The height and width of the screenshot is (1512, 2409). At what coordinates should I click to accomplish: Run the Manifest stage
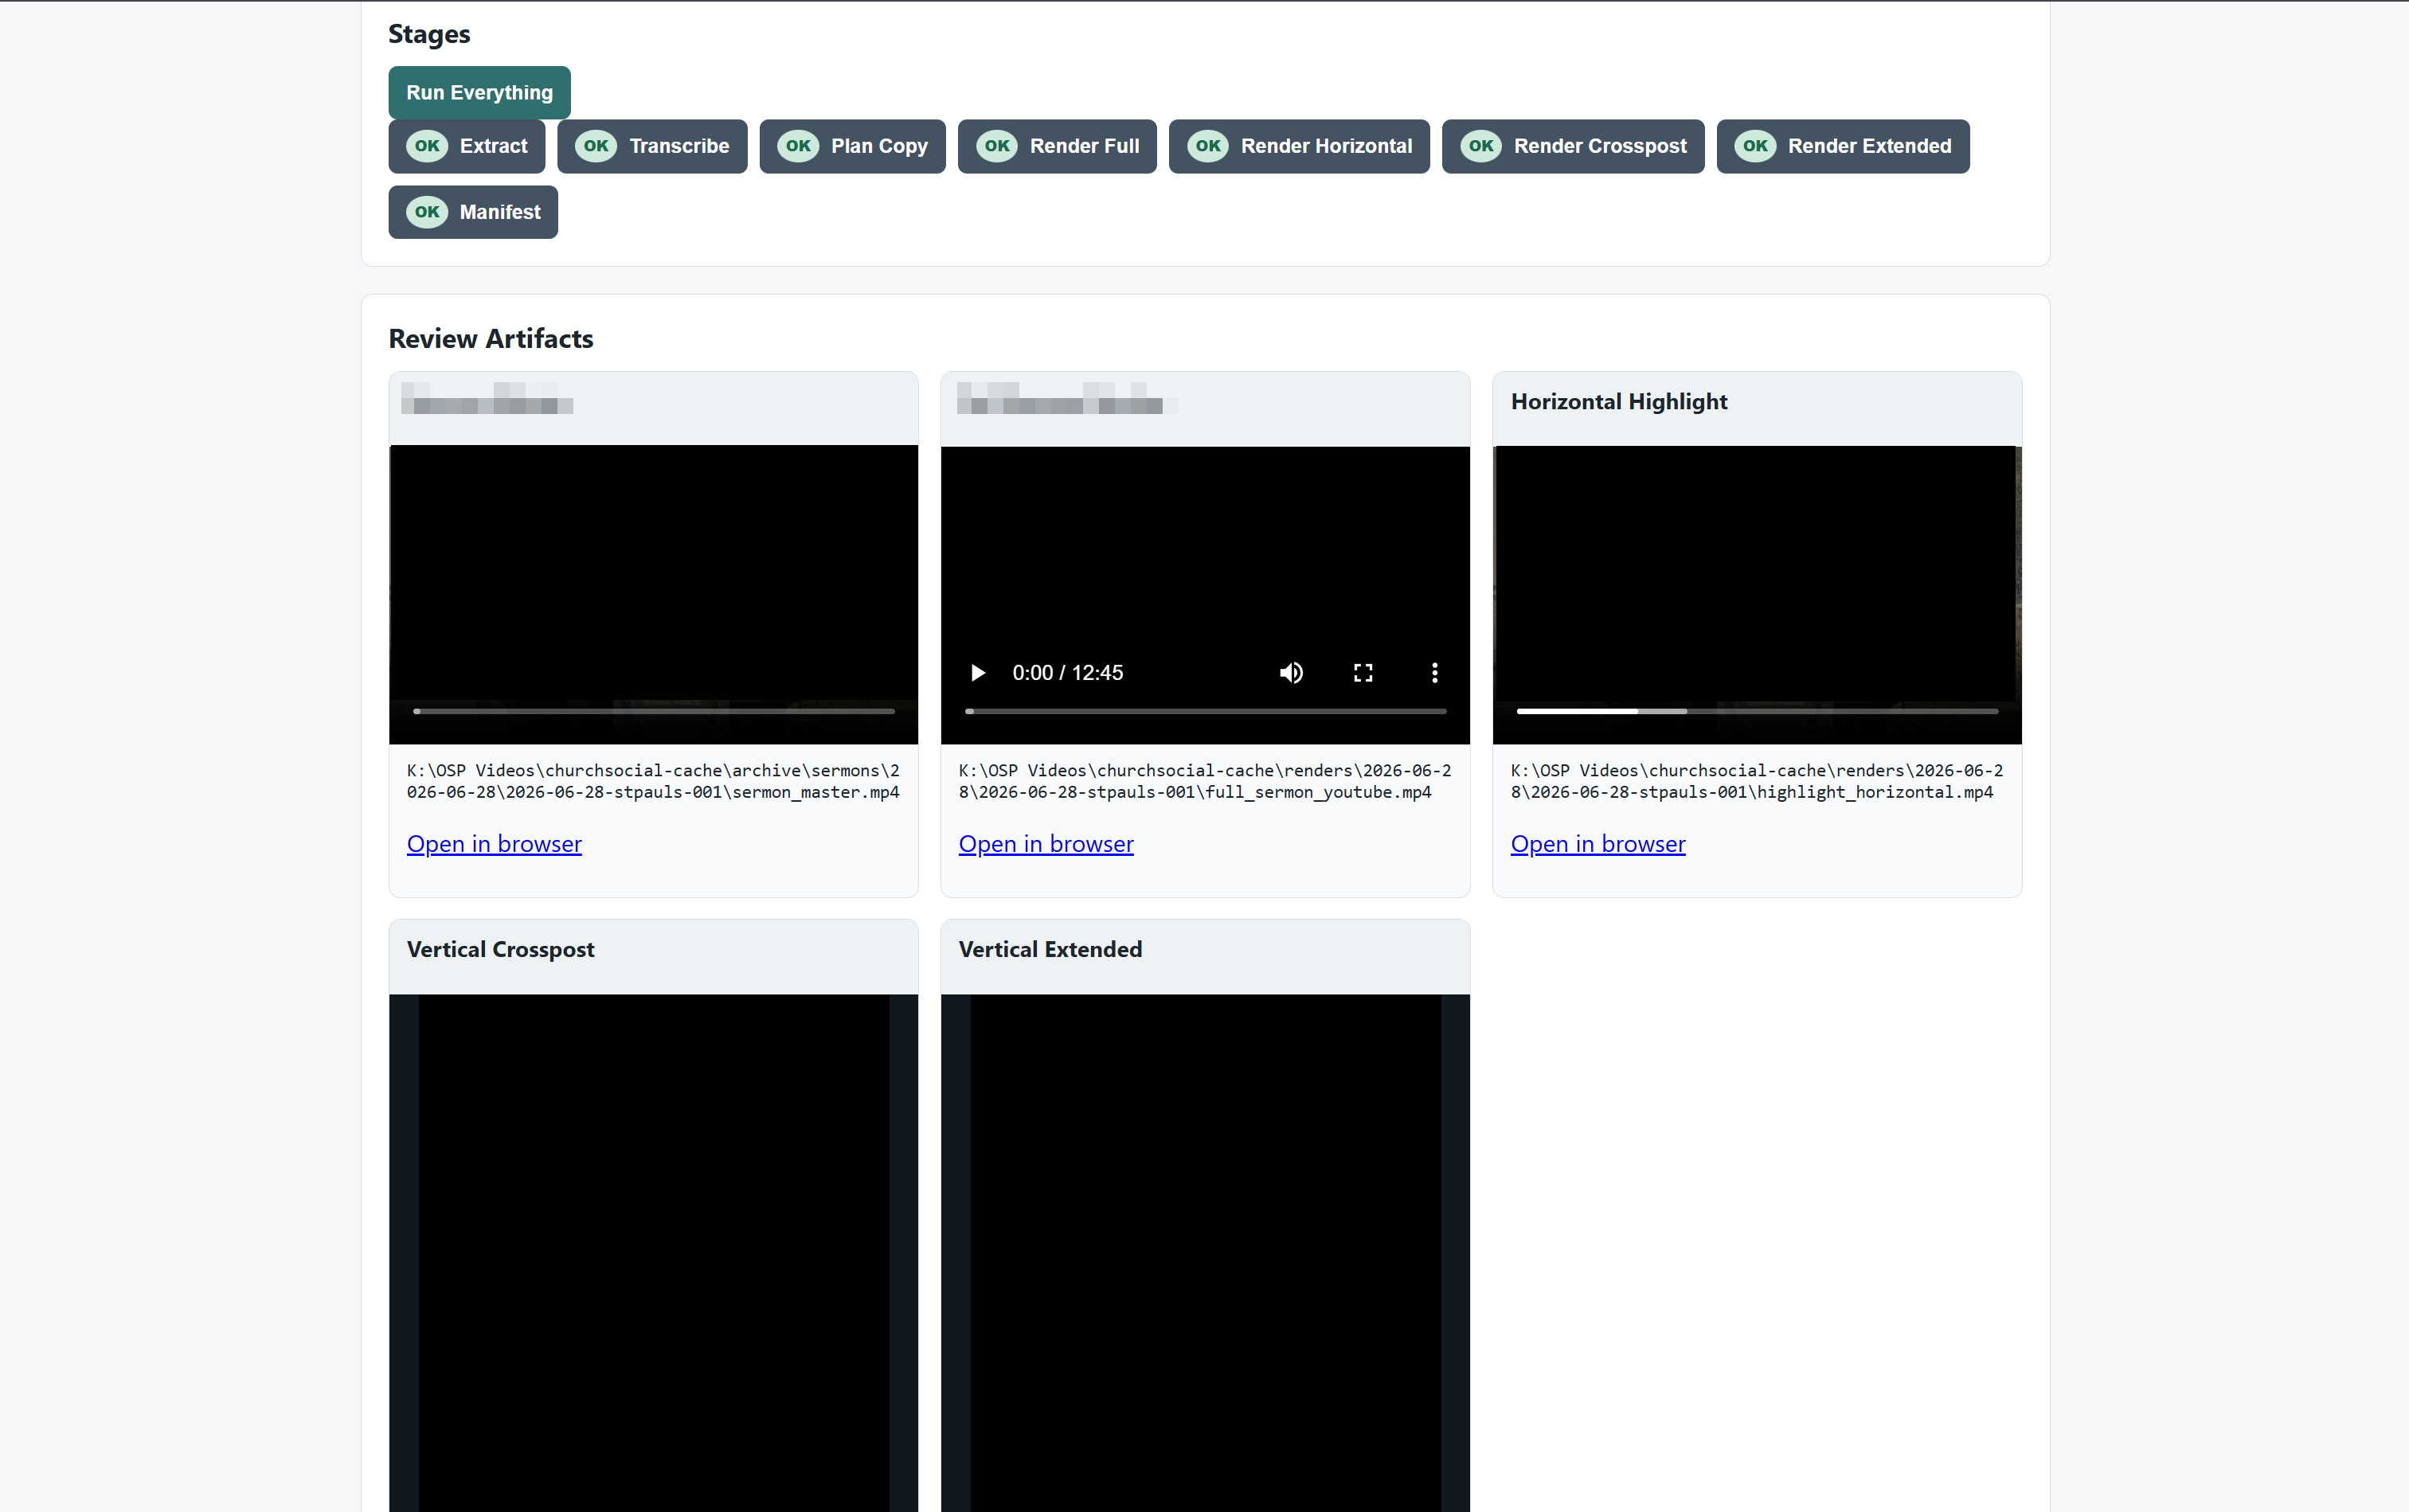[473, 212]
